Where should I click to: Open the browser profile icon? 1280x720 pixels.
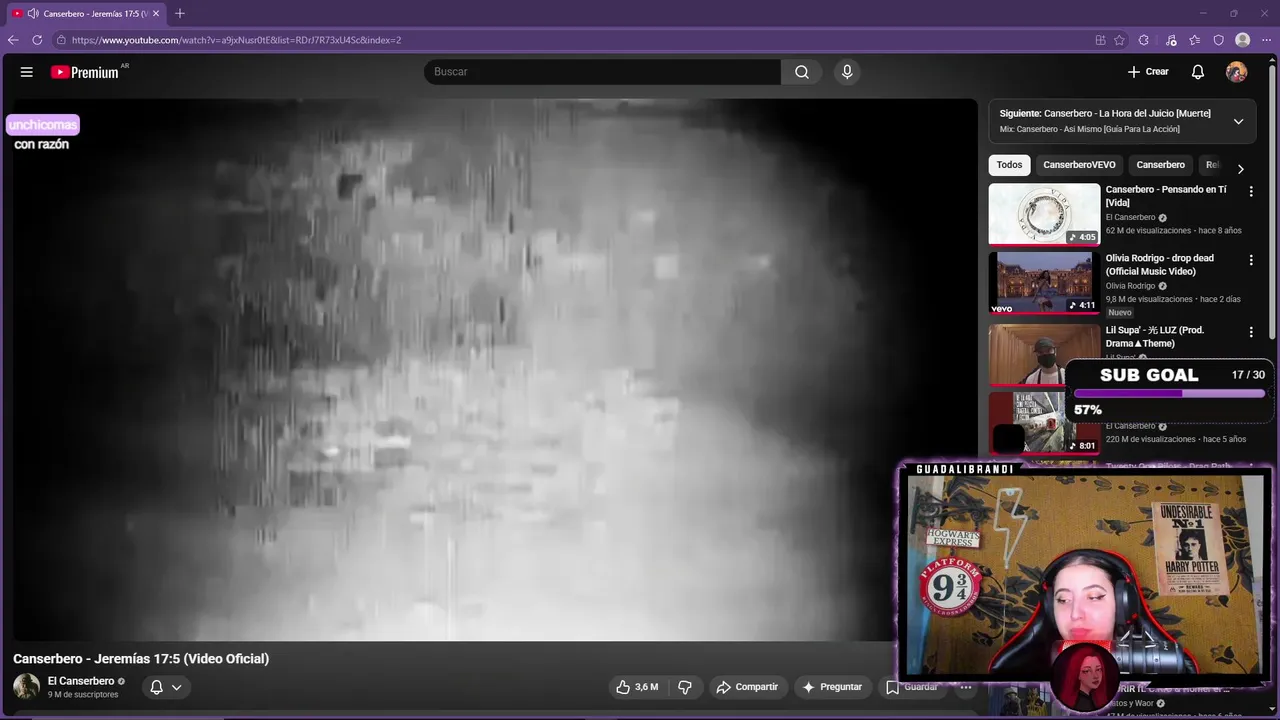(x=1243, y=40)
